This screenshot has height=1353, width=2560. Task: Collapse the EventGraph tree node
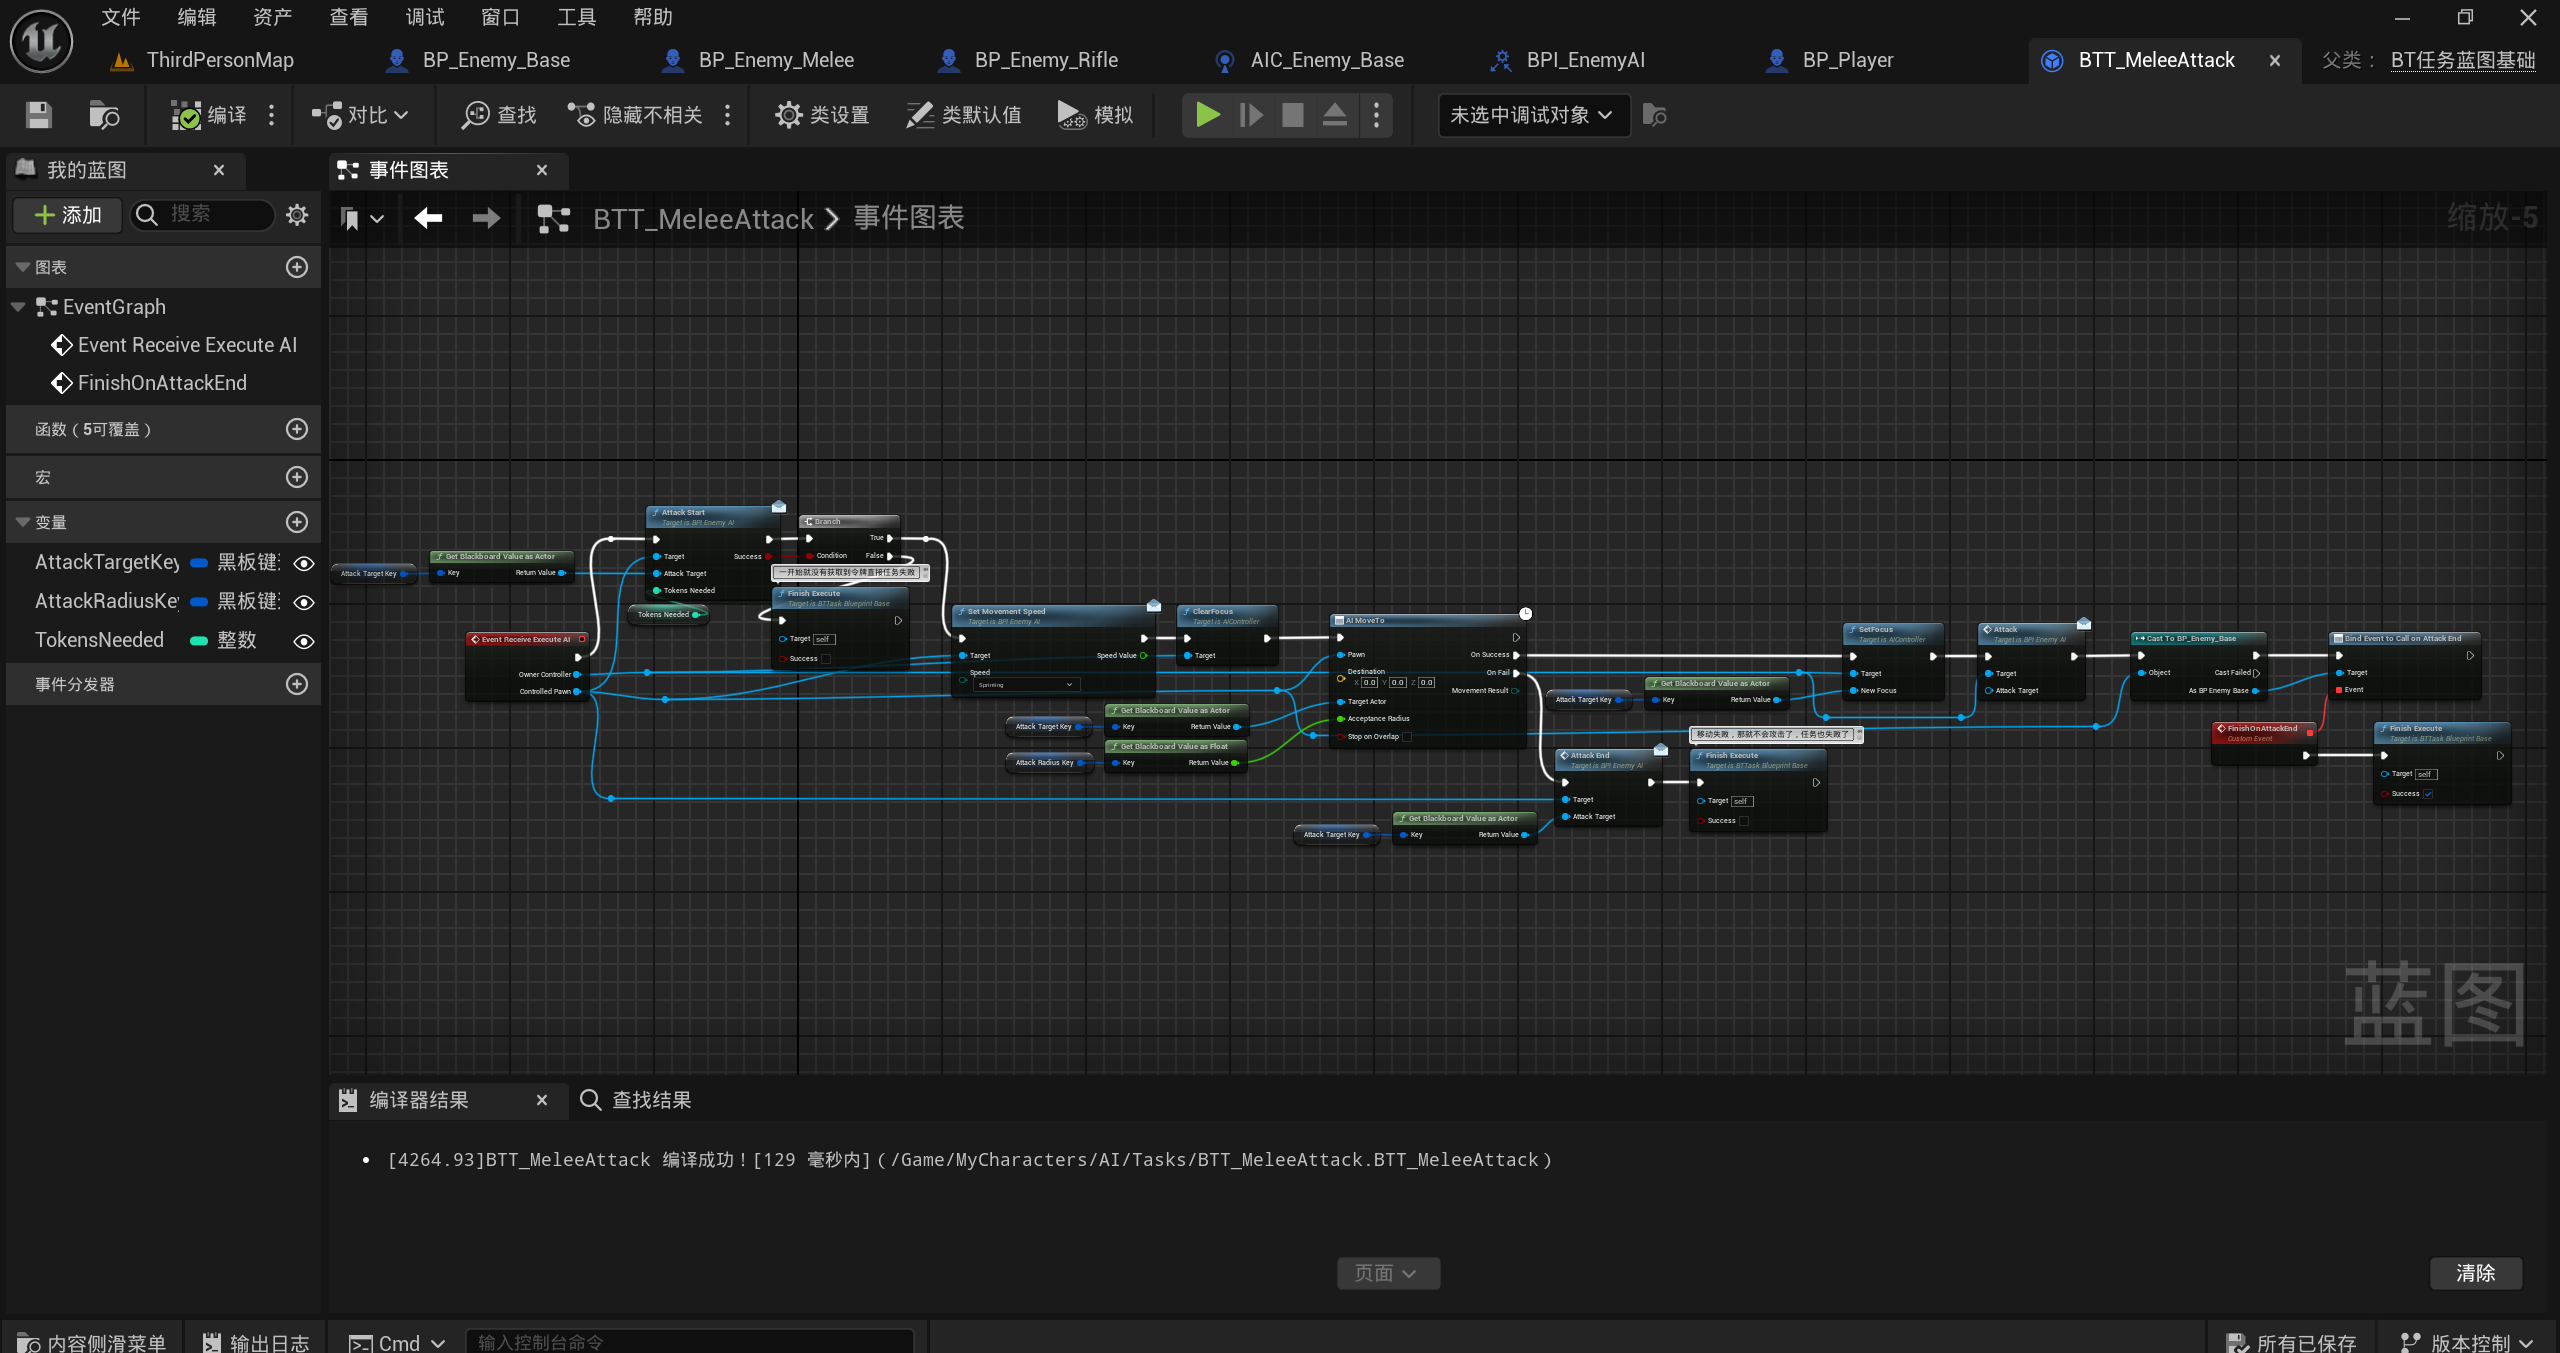tap(18, 307)
